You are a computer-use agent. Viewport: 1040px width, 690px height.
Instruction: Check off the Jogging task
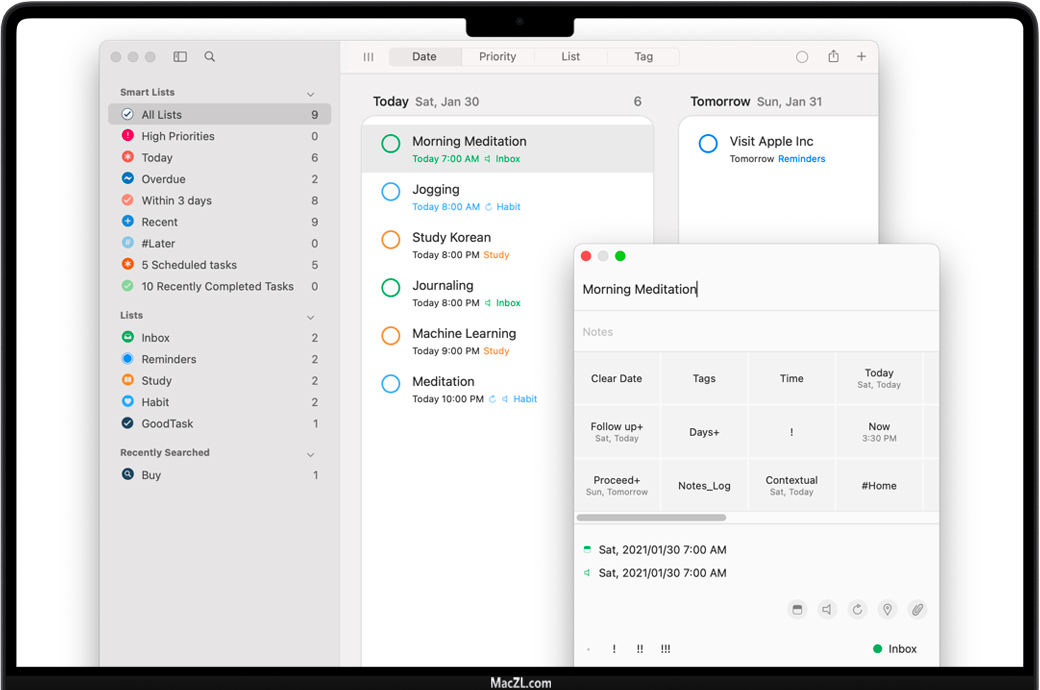point(391,192)
